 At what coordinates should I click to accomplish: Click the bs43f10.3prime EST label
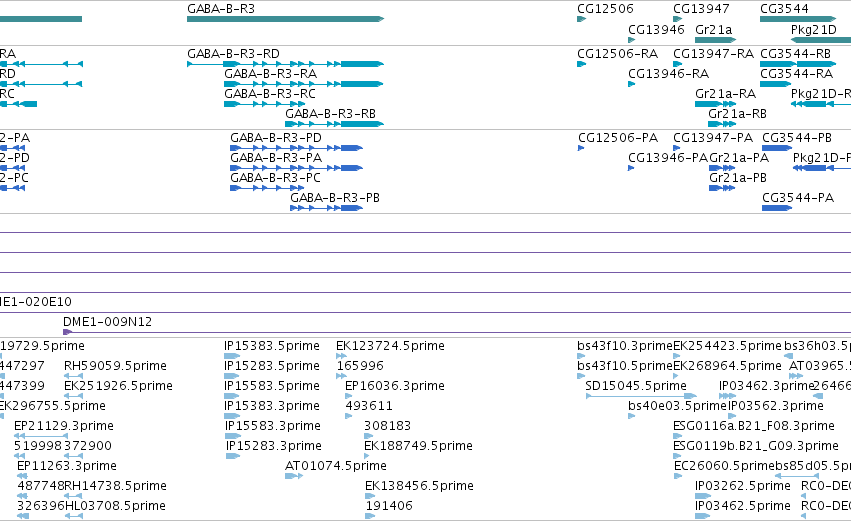[625, 346]
